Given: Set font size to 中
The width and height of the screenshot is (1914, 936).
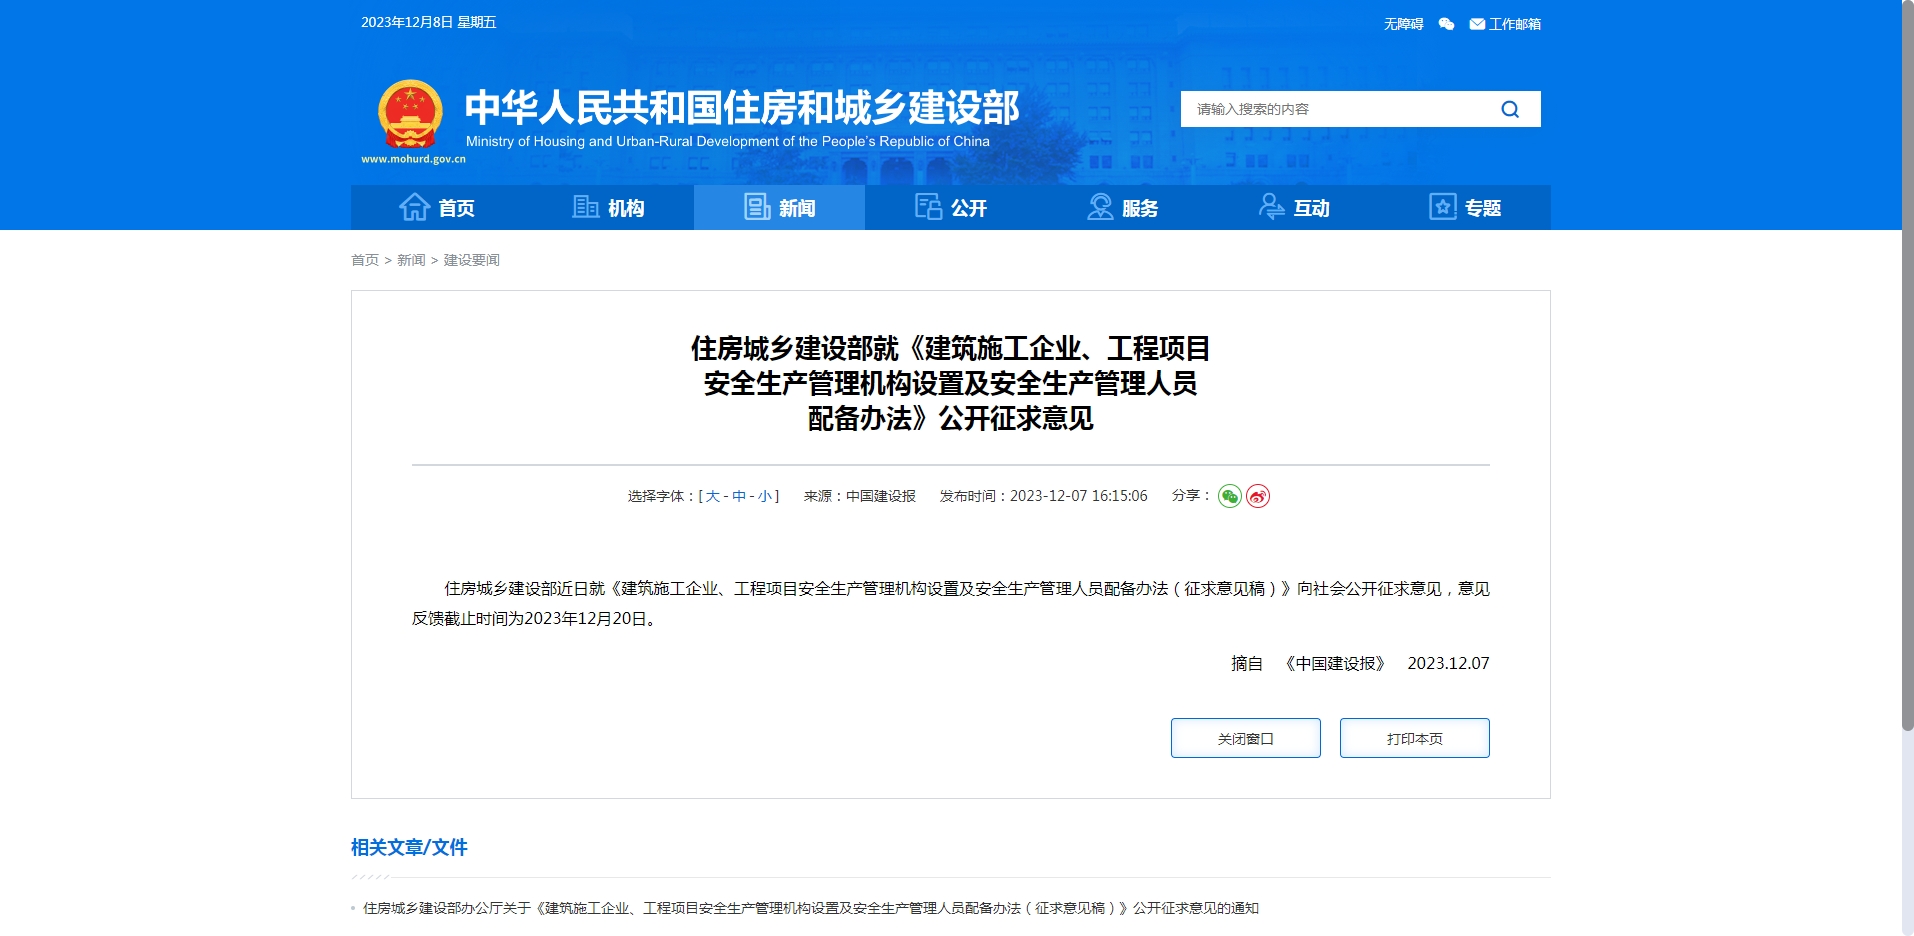Looking at the screenshot, I should (739, 496).
